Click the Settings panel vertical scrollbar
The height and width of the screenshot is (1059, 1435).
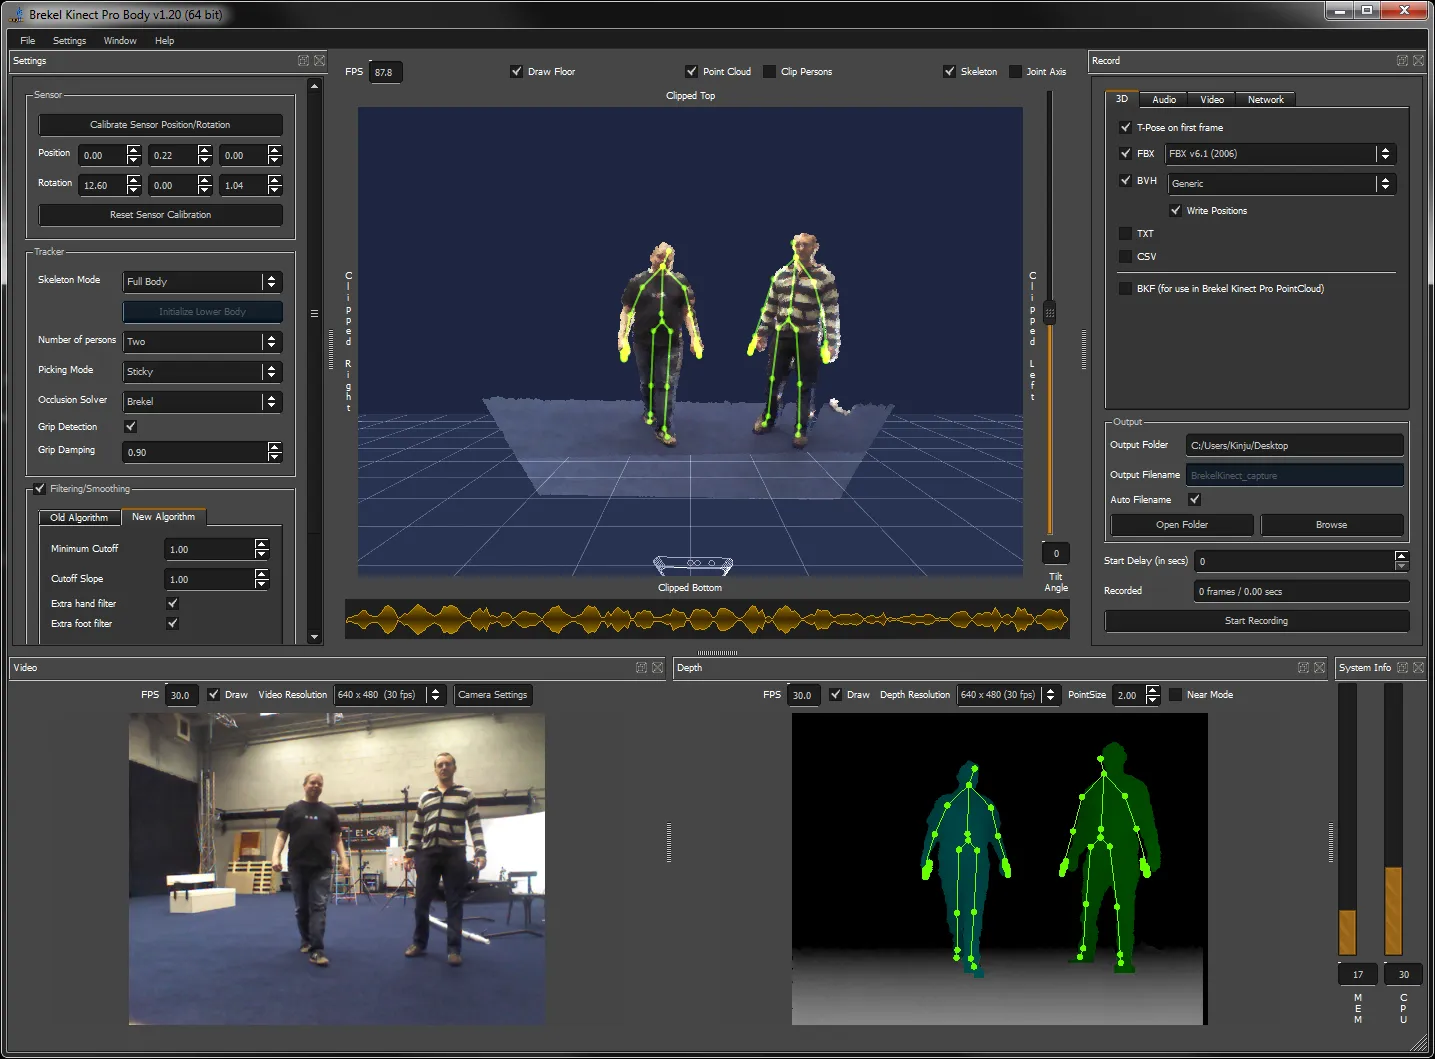(315, 361)
